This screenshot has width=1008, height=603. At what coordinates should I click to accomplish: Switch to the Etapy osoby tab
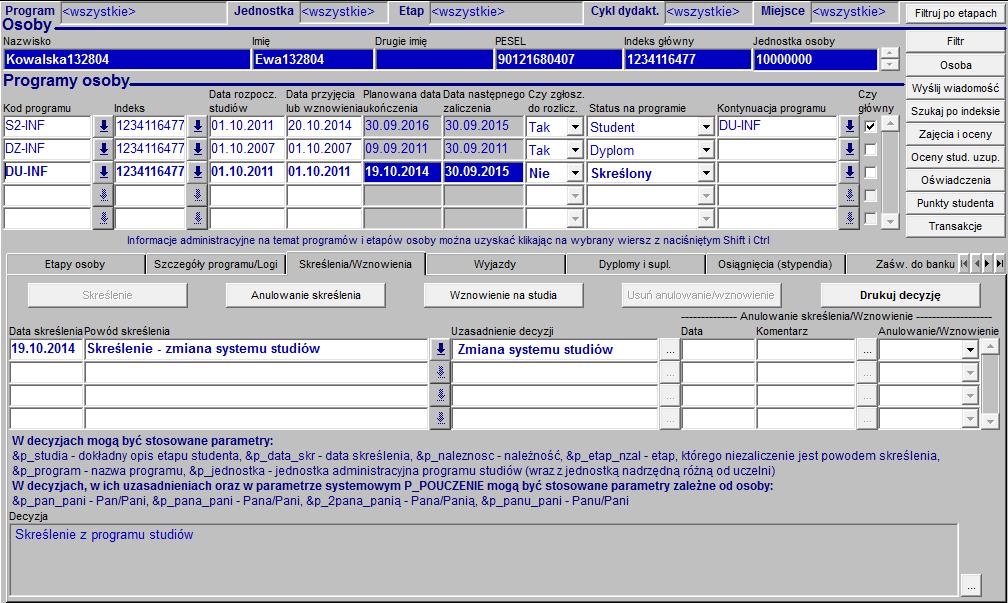[75, 264]
